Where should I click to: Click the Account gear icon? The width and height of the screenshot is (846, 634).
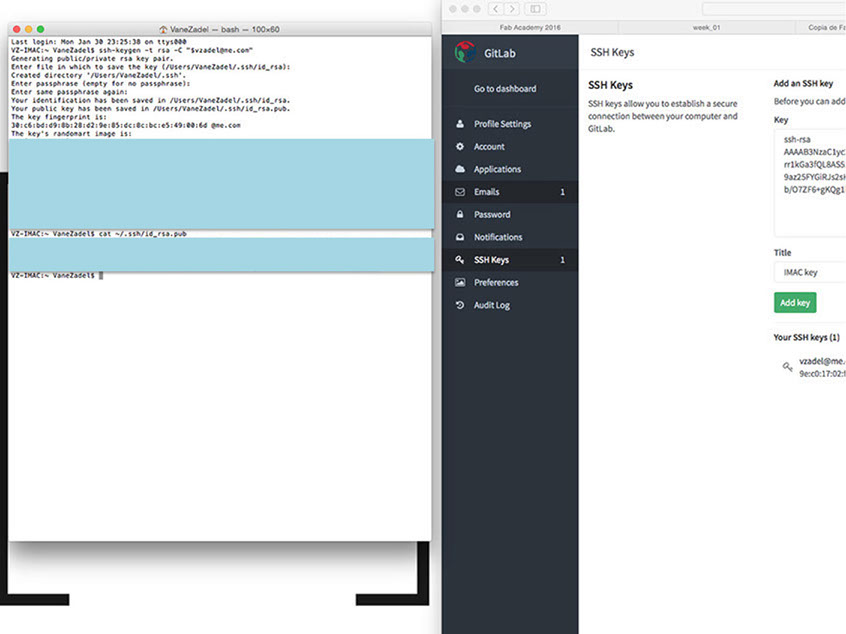(x=460, y=146)
